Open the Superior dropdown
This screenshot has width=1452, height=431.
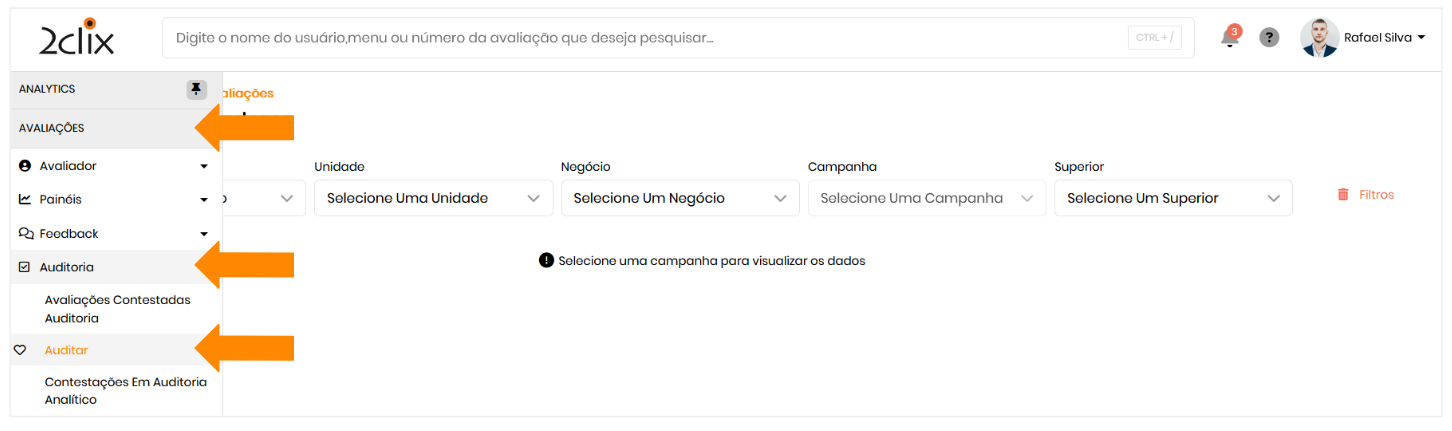point(1173,198)
